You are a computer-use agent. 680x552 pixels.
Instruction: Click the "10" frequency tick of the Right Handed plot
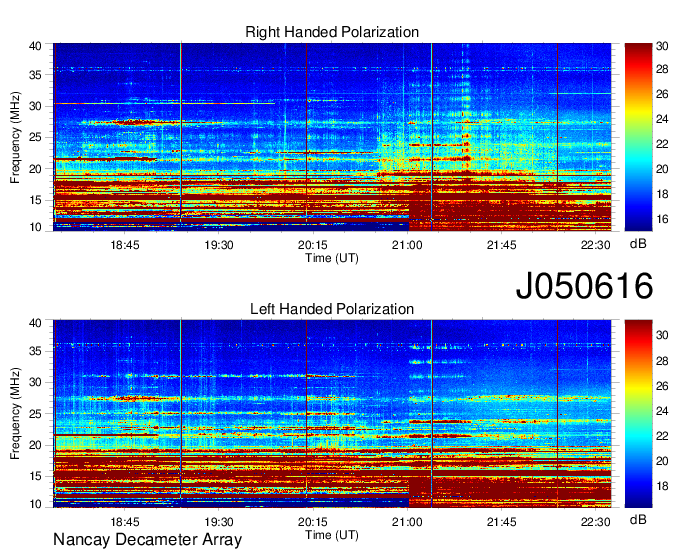[x=35, y=227]
